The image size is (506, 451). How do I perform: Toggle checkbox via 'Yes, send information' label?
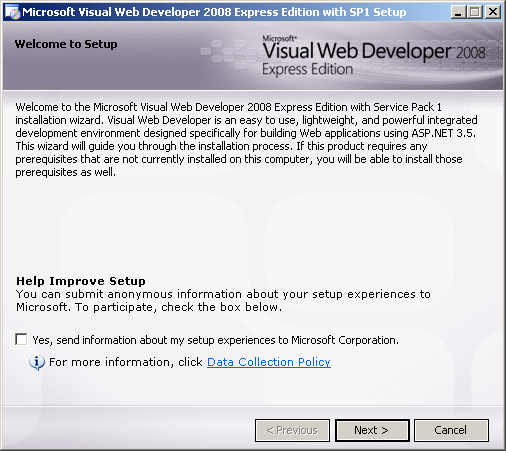pyautogui.click(x=215, y=340)
